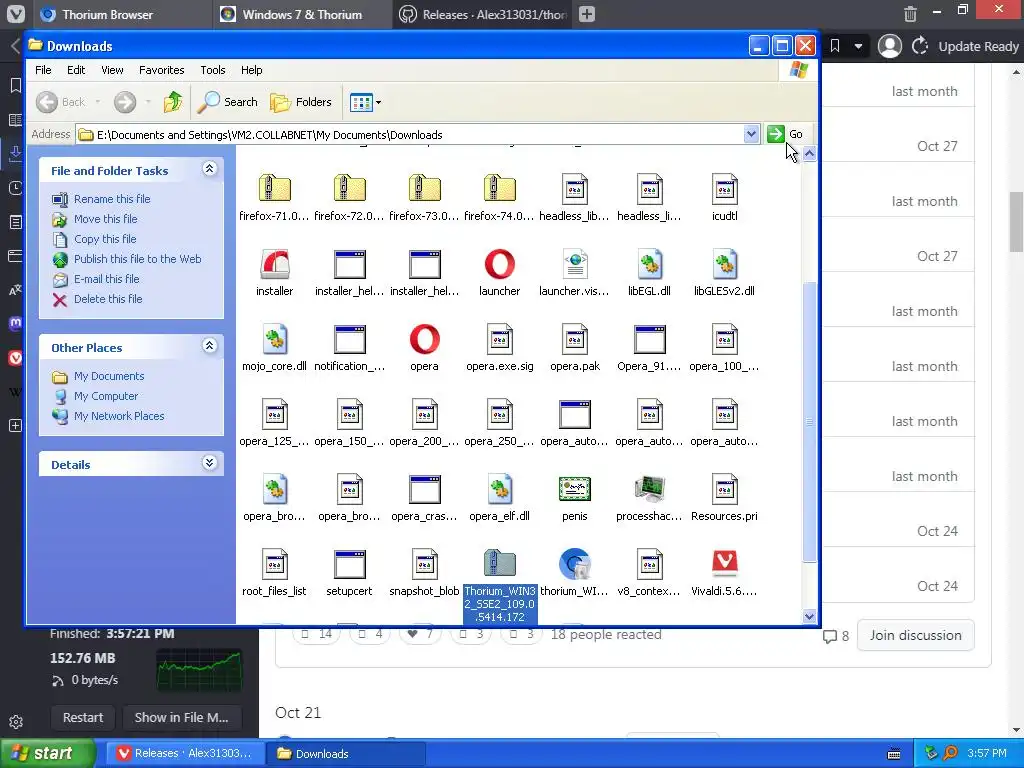This screenshot has height=768, width=1024.
Task: Open the Search pane in Explorer
Action: tap(228, 102)
